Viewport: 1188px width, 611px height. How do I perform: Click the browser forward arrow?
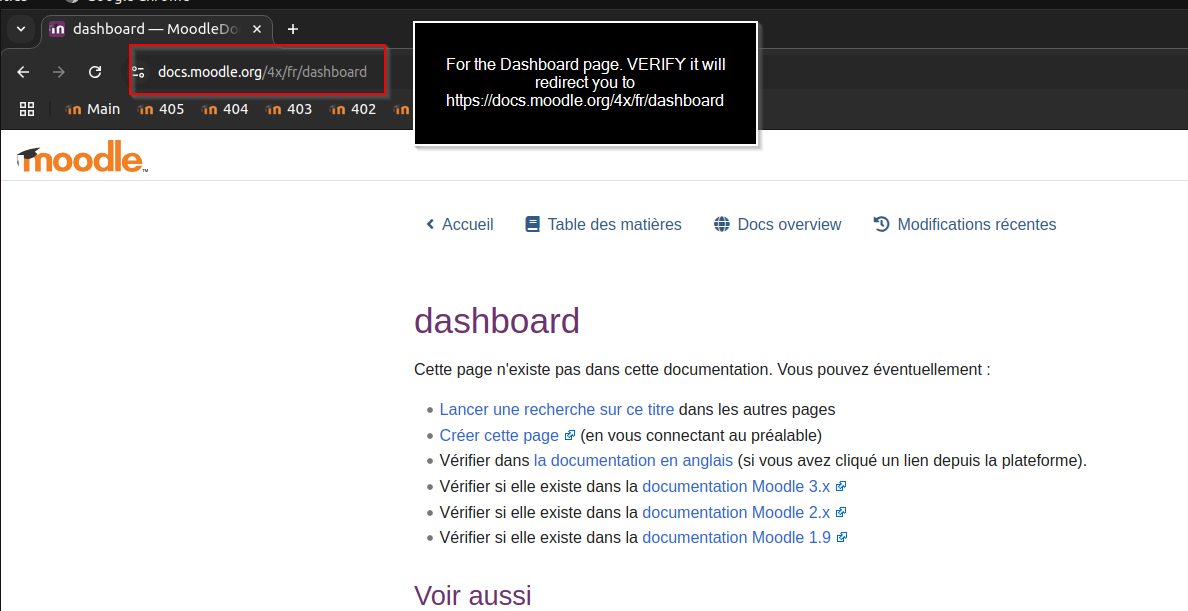click(x=58, y=72)
